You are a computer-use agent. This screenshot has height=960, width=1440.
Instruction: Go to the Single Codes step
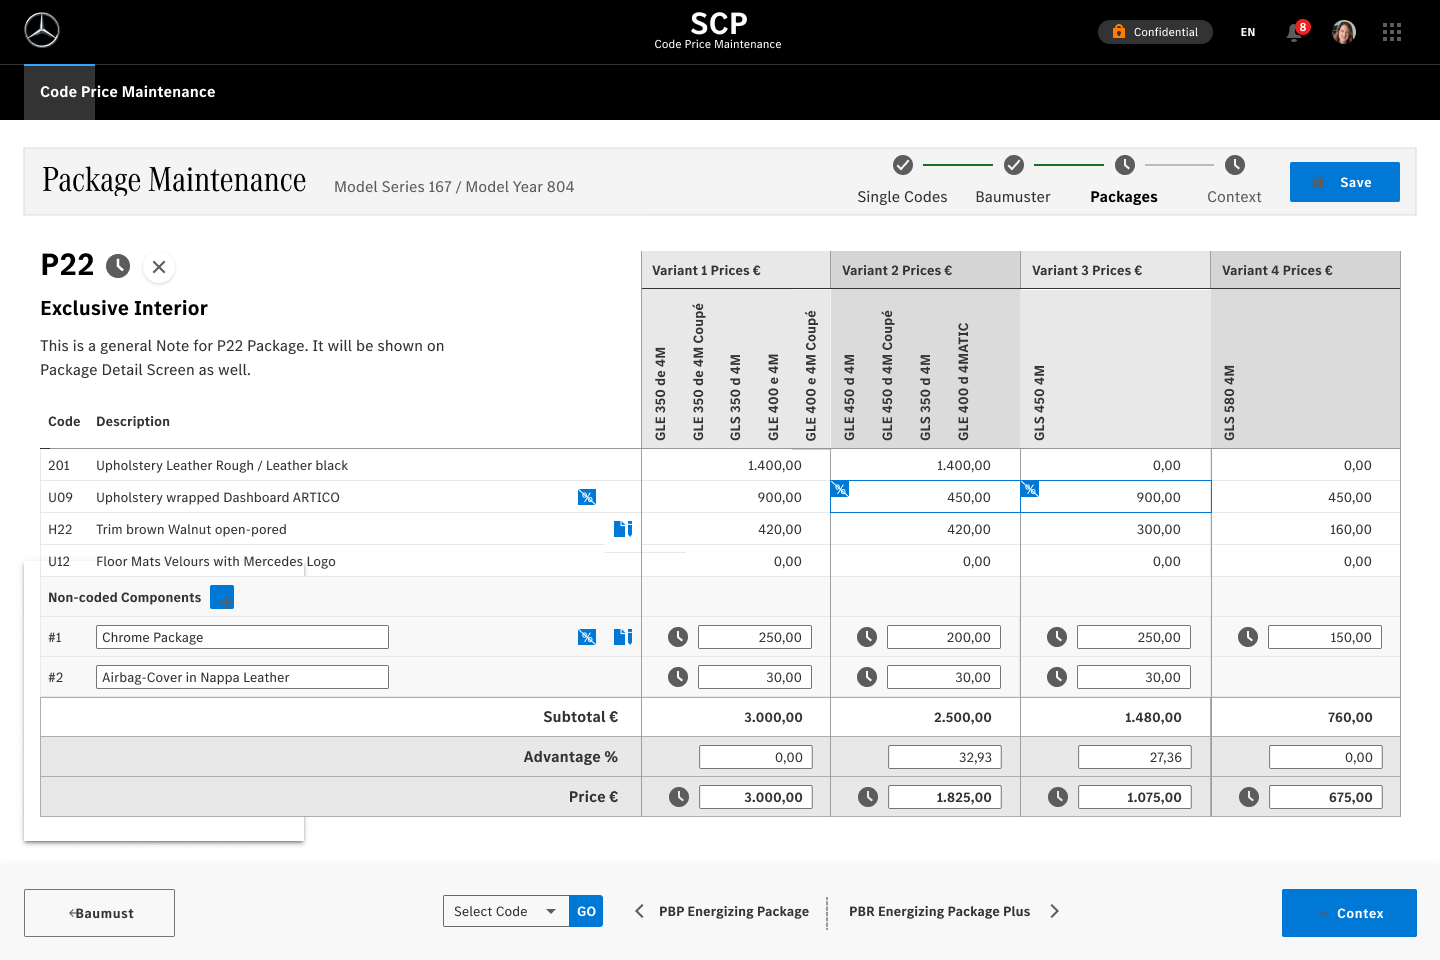(902, 197)
